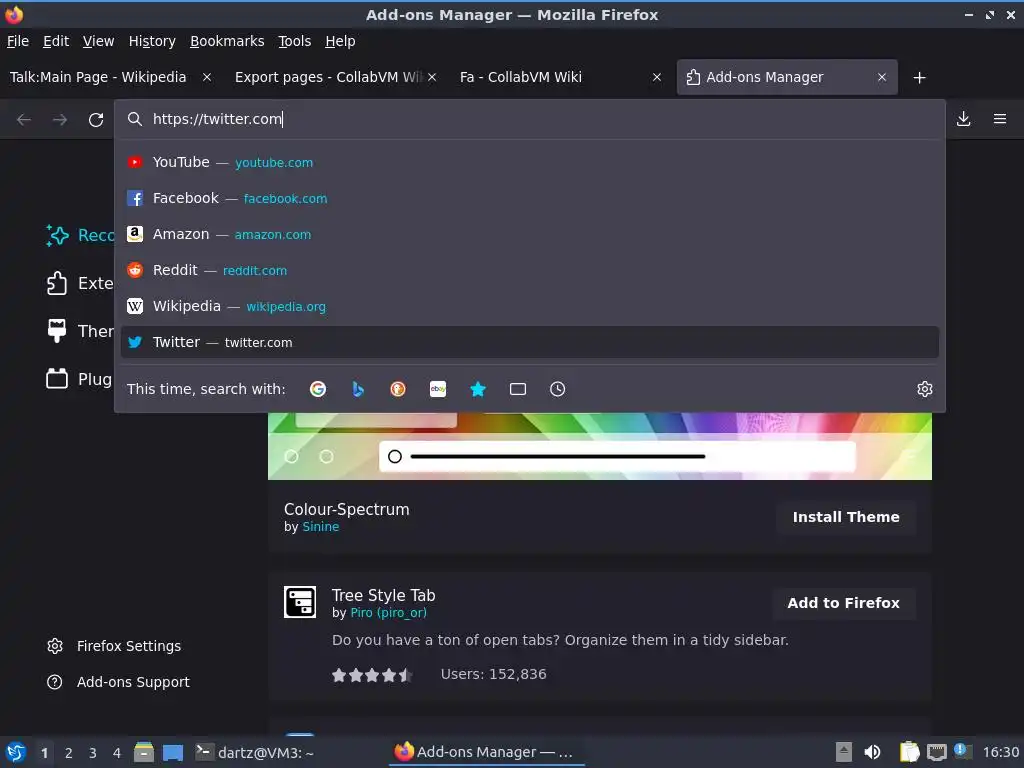Image resolution: width=1024 pixels, height=768 pixels.
Task: Select the Amazon suggestion
Action: point(530,234)
